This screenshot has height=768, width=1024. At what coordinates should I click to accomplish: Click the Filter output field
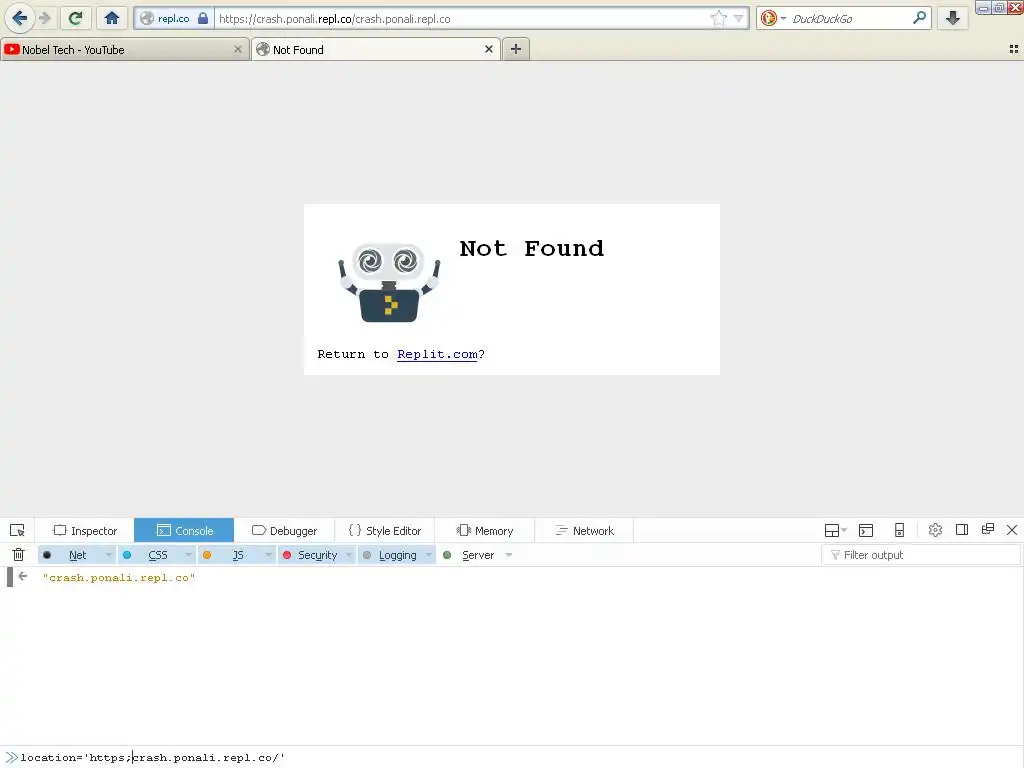[x=920, y=555]
